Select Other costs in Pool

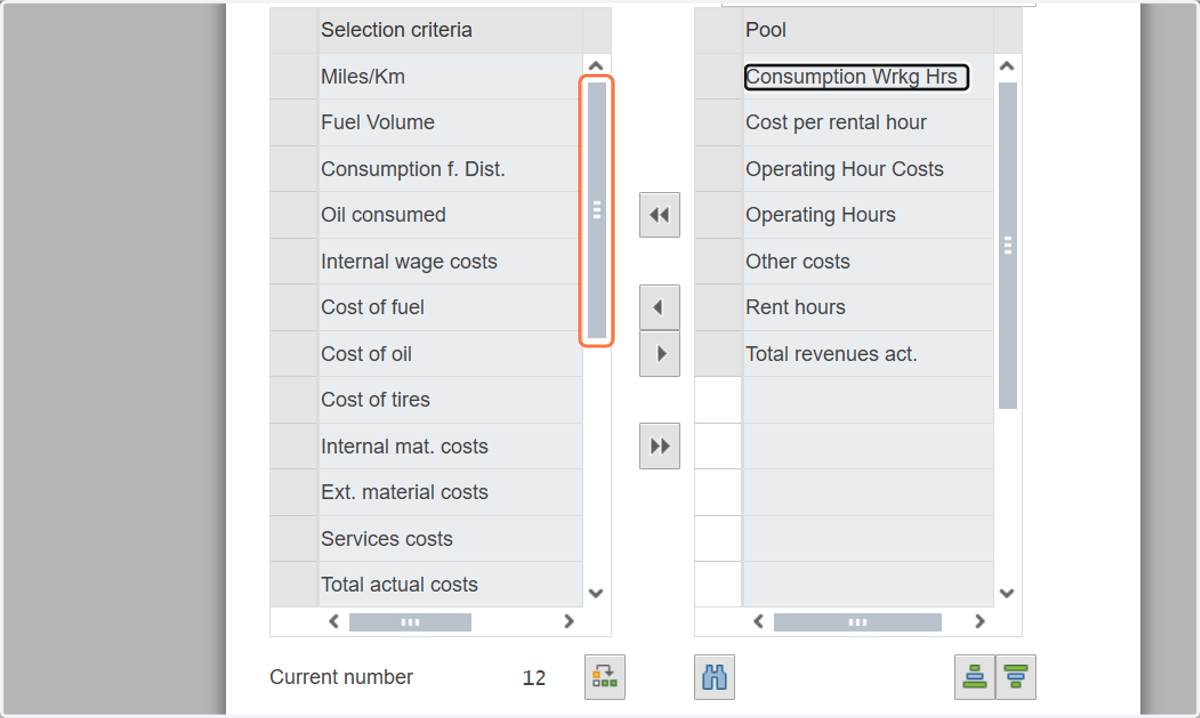pyautogui.click(x=868, y=262)
